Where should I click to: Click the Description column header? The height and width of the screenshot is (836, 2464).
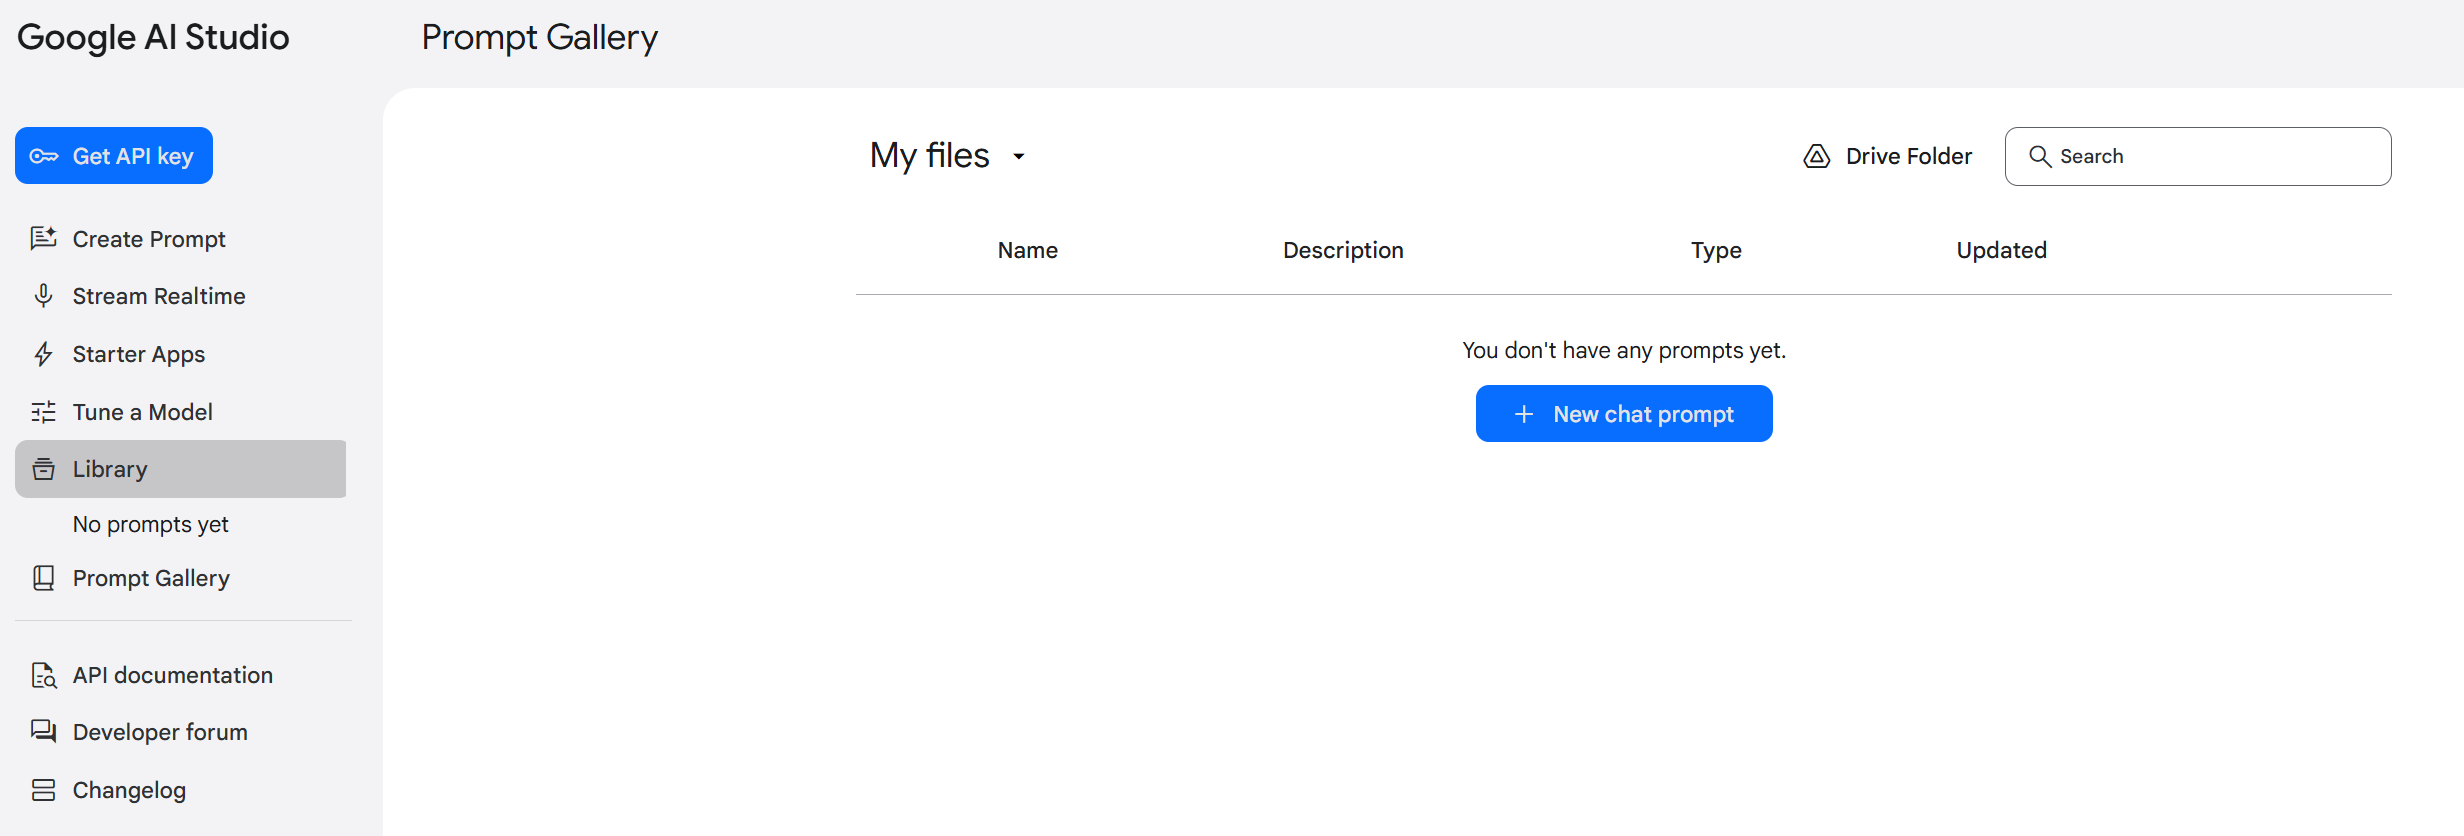1343,250
